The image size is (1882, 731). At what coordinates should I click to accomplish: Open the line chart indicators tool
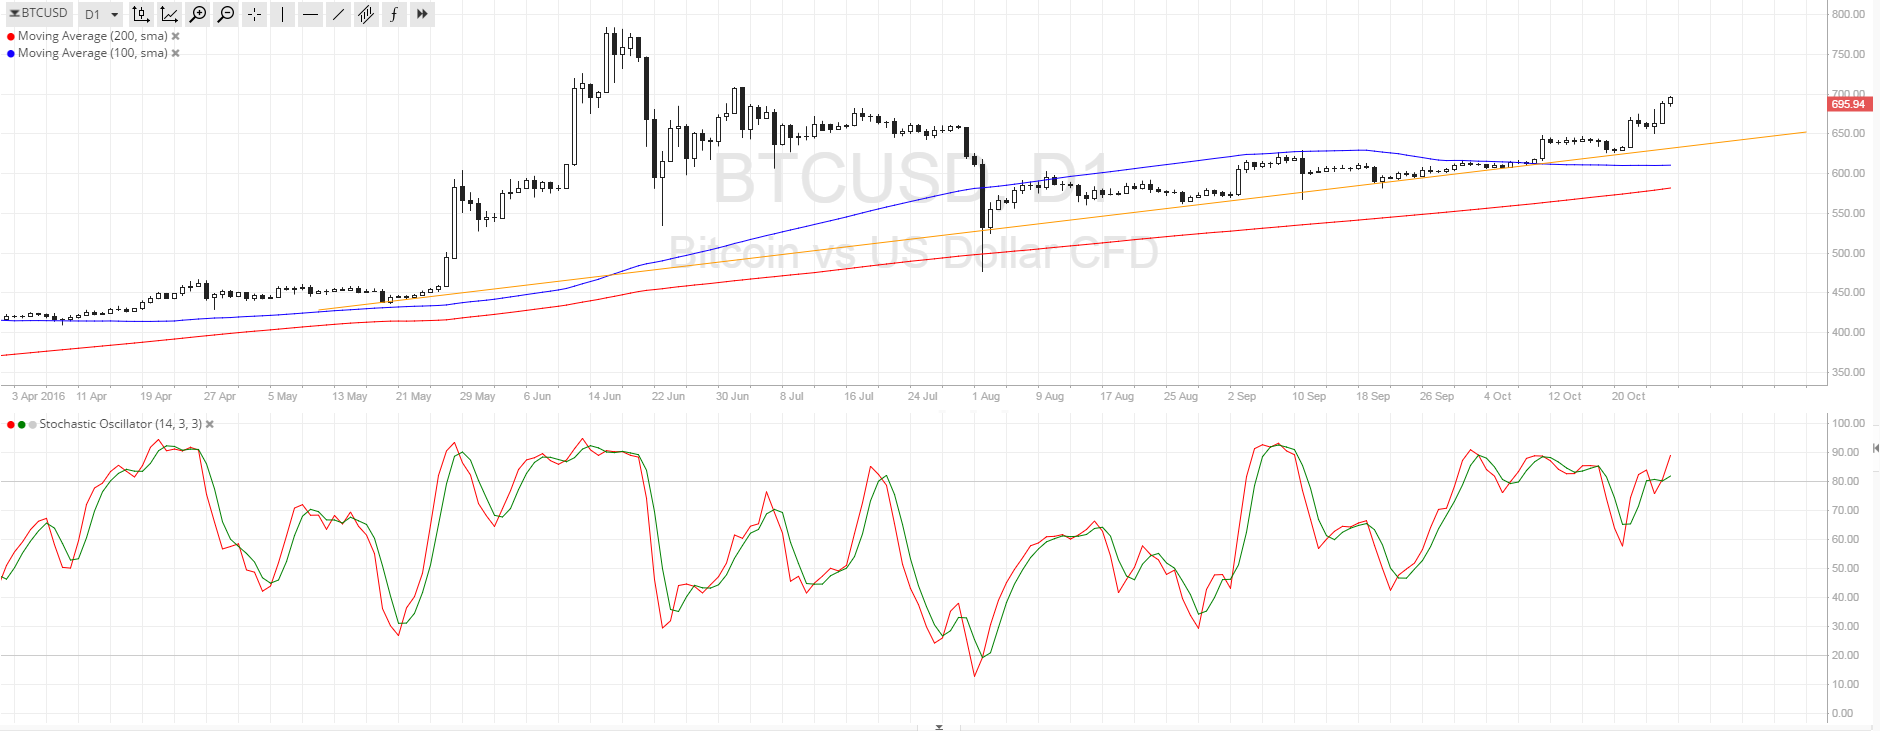click(169, 14)
